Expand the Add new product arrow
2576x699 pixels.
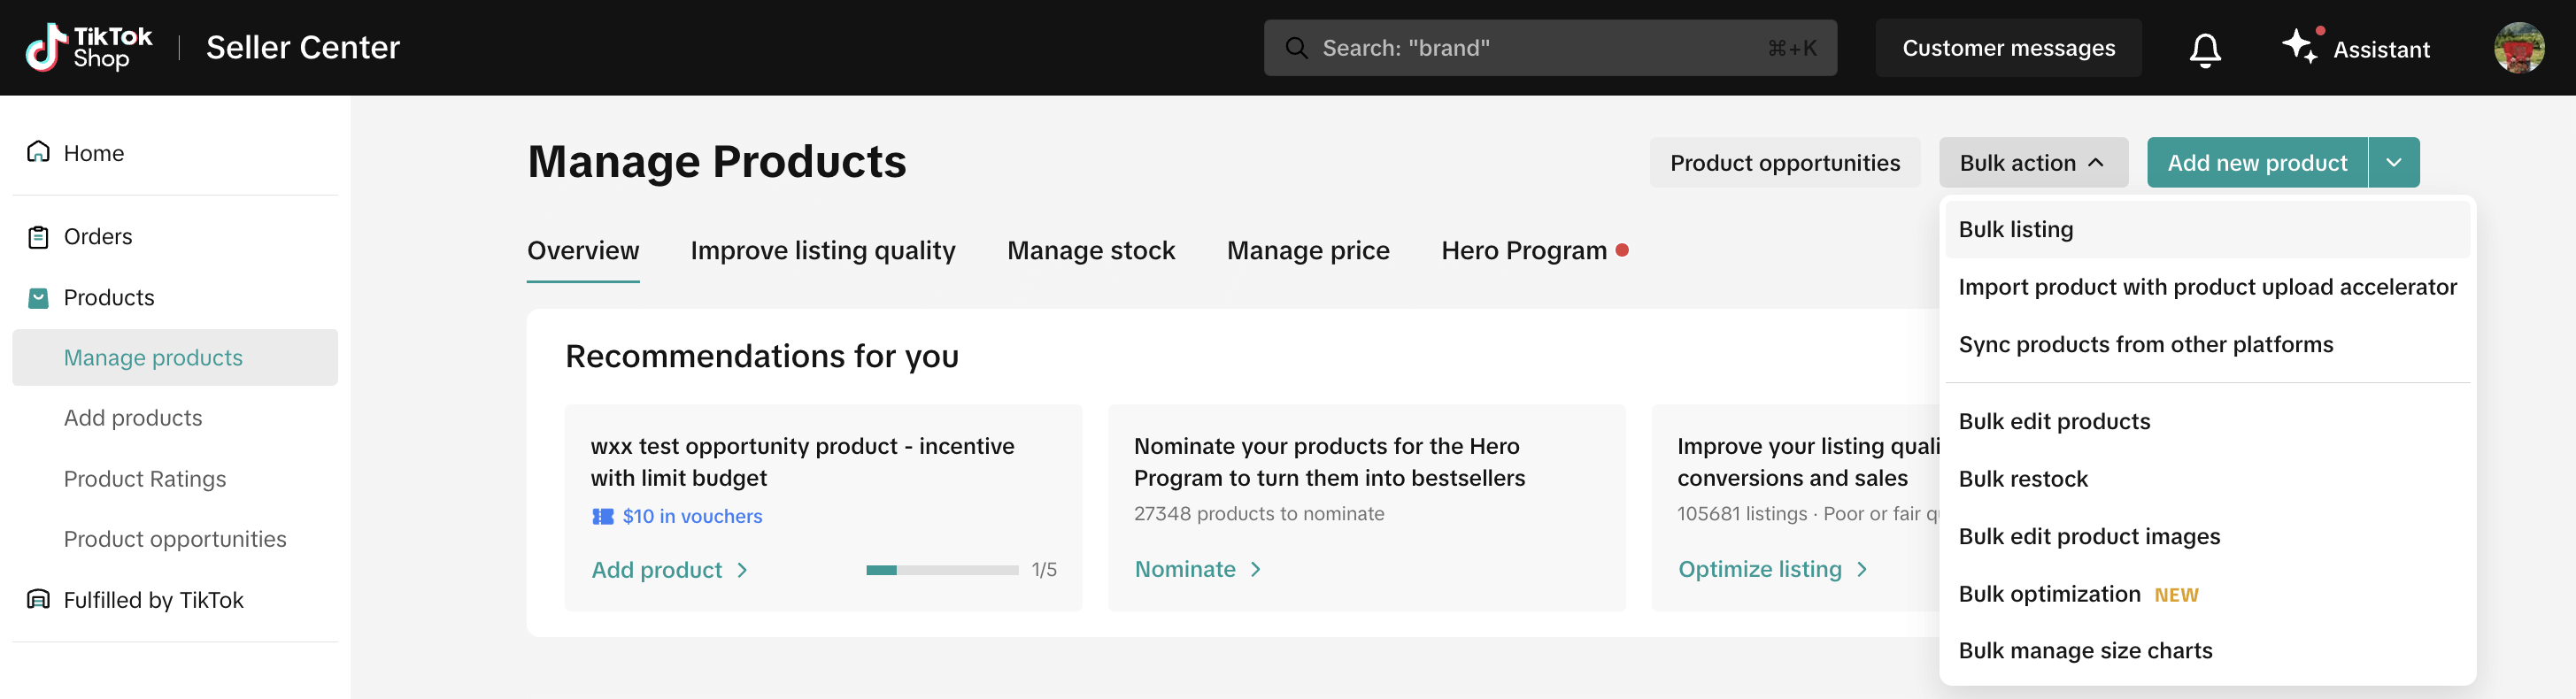point(2393,163)
